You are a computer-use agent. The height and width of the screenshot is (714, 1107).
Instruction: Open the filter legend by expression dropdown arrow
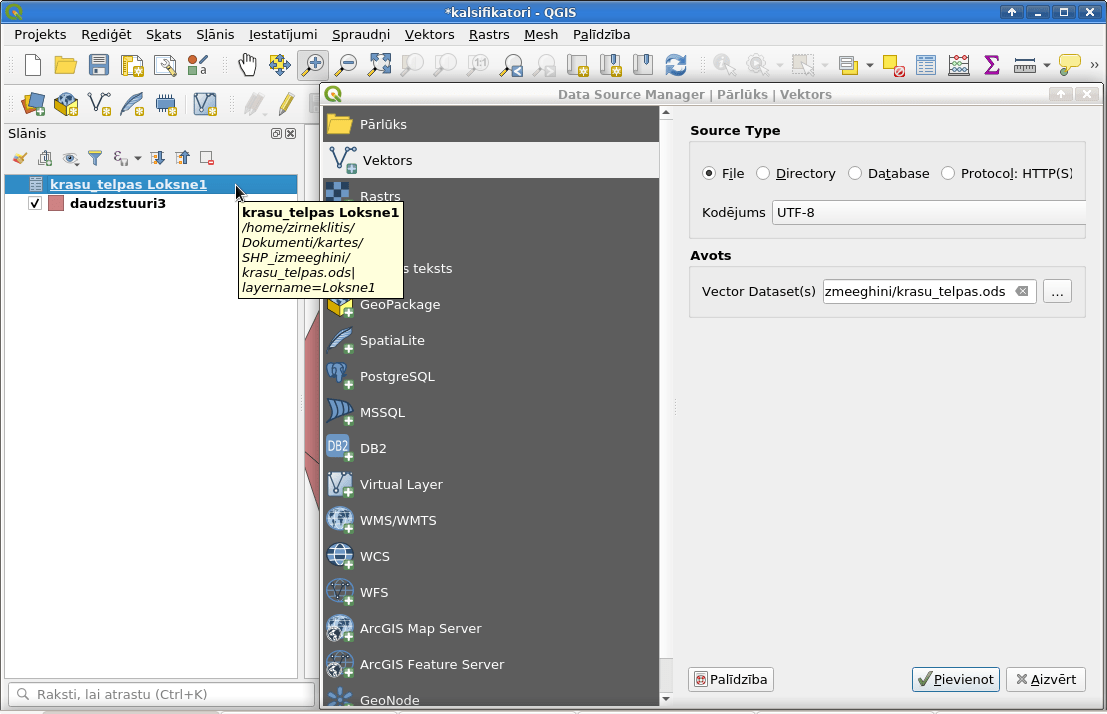pyautogui.click(x=138, y=158)
